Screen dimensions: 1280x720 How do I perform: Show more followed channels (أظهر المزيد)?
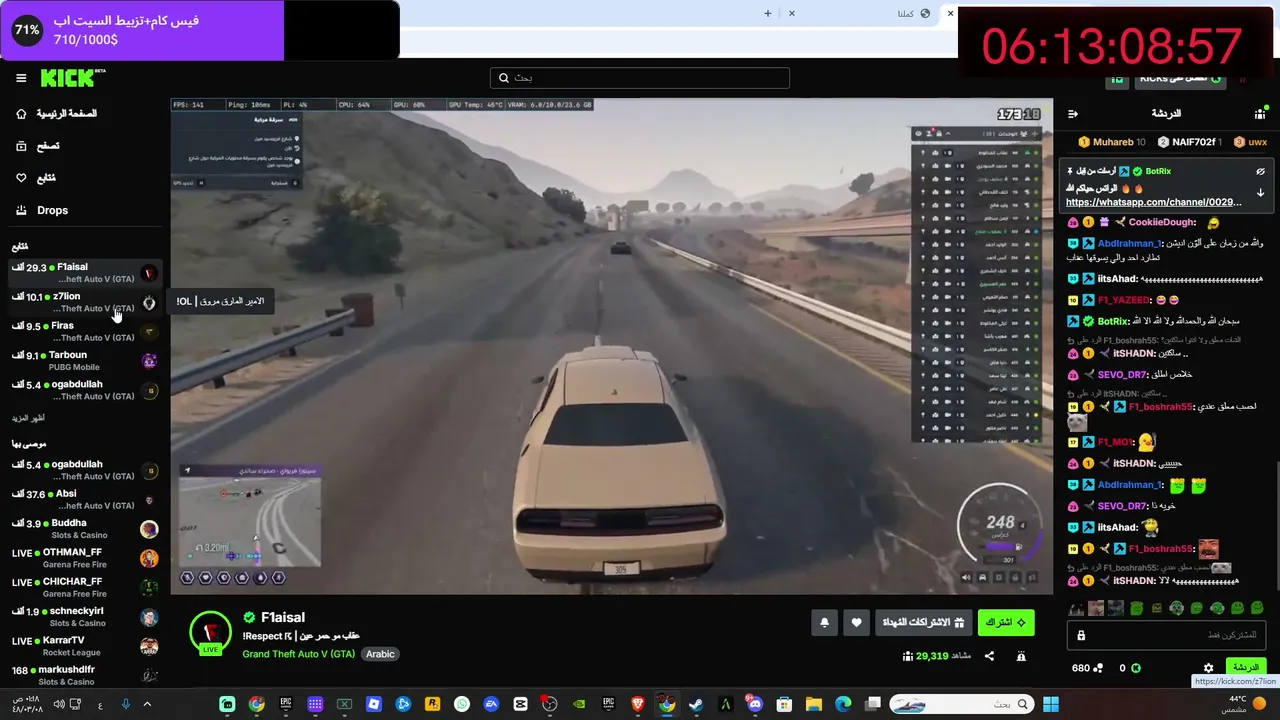(28, 418)
